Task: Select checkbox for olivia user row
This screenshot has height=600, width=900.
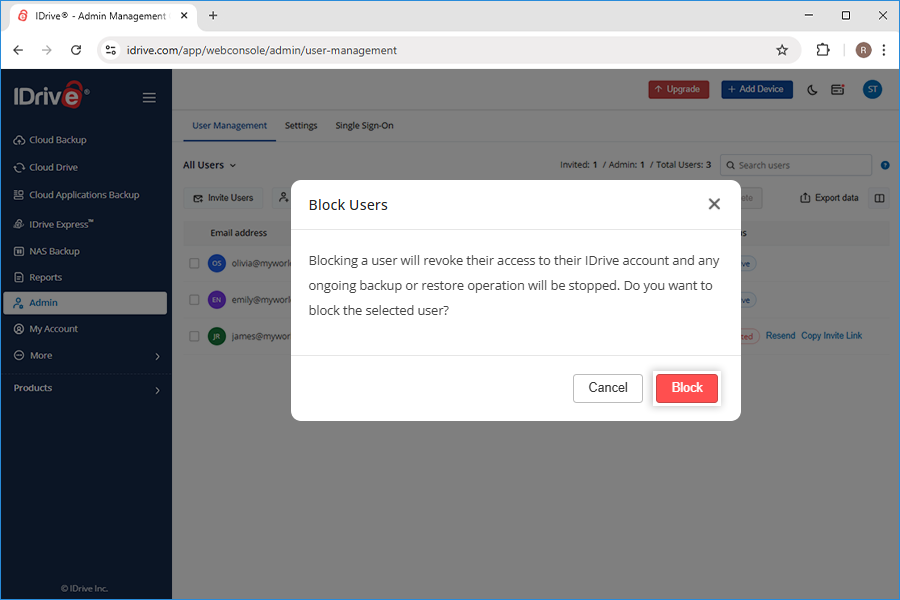Action: tap(194, 264)
